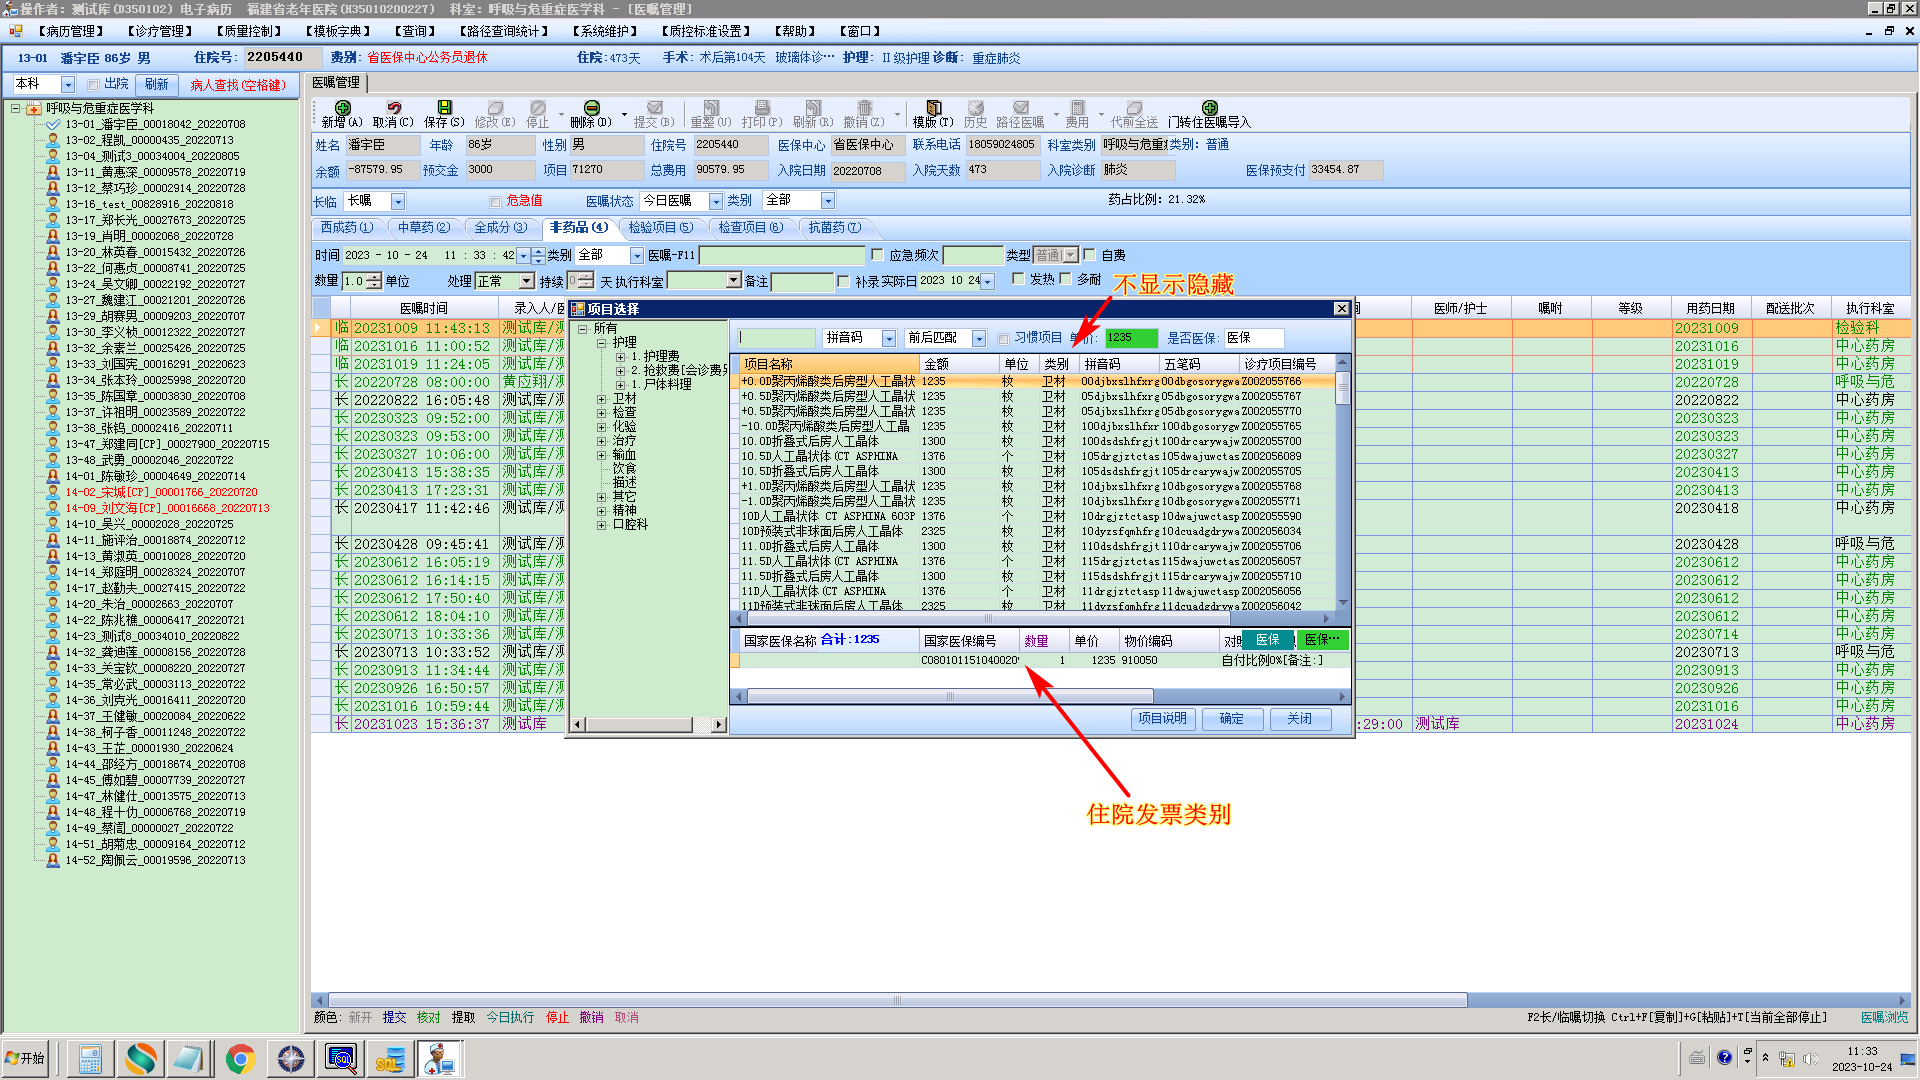This screenshot has width=1920, height=1080.
Task: Enable the 自费 checkbox
Action: click(1090, 255)
